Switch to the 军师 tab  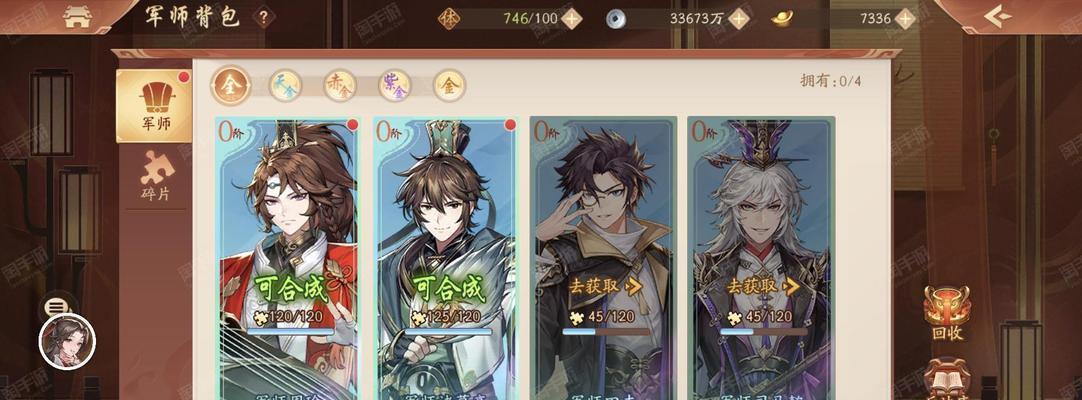(154, 106)
